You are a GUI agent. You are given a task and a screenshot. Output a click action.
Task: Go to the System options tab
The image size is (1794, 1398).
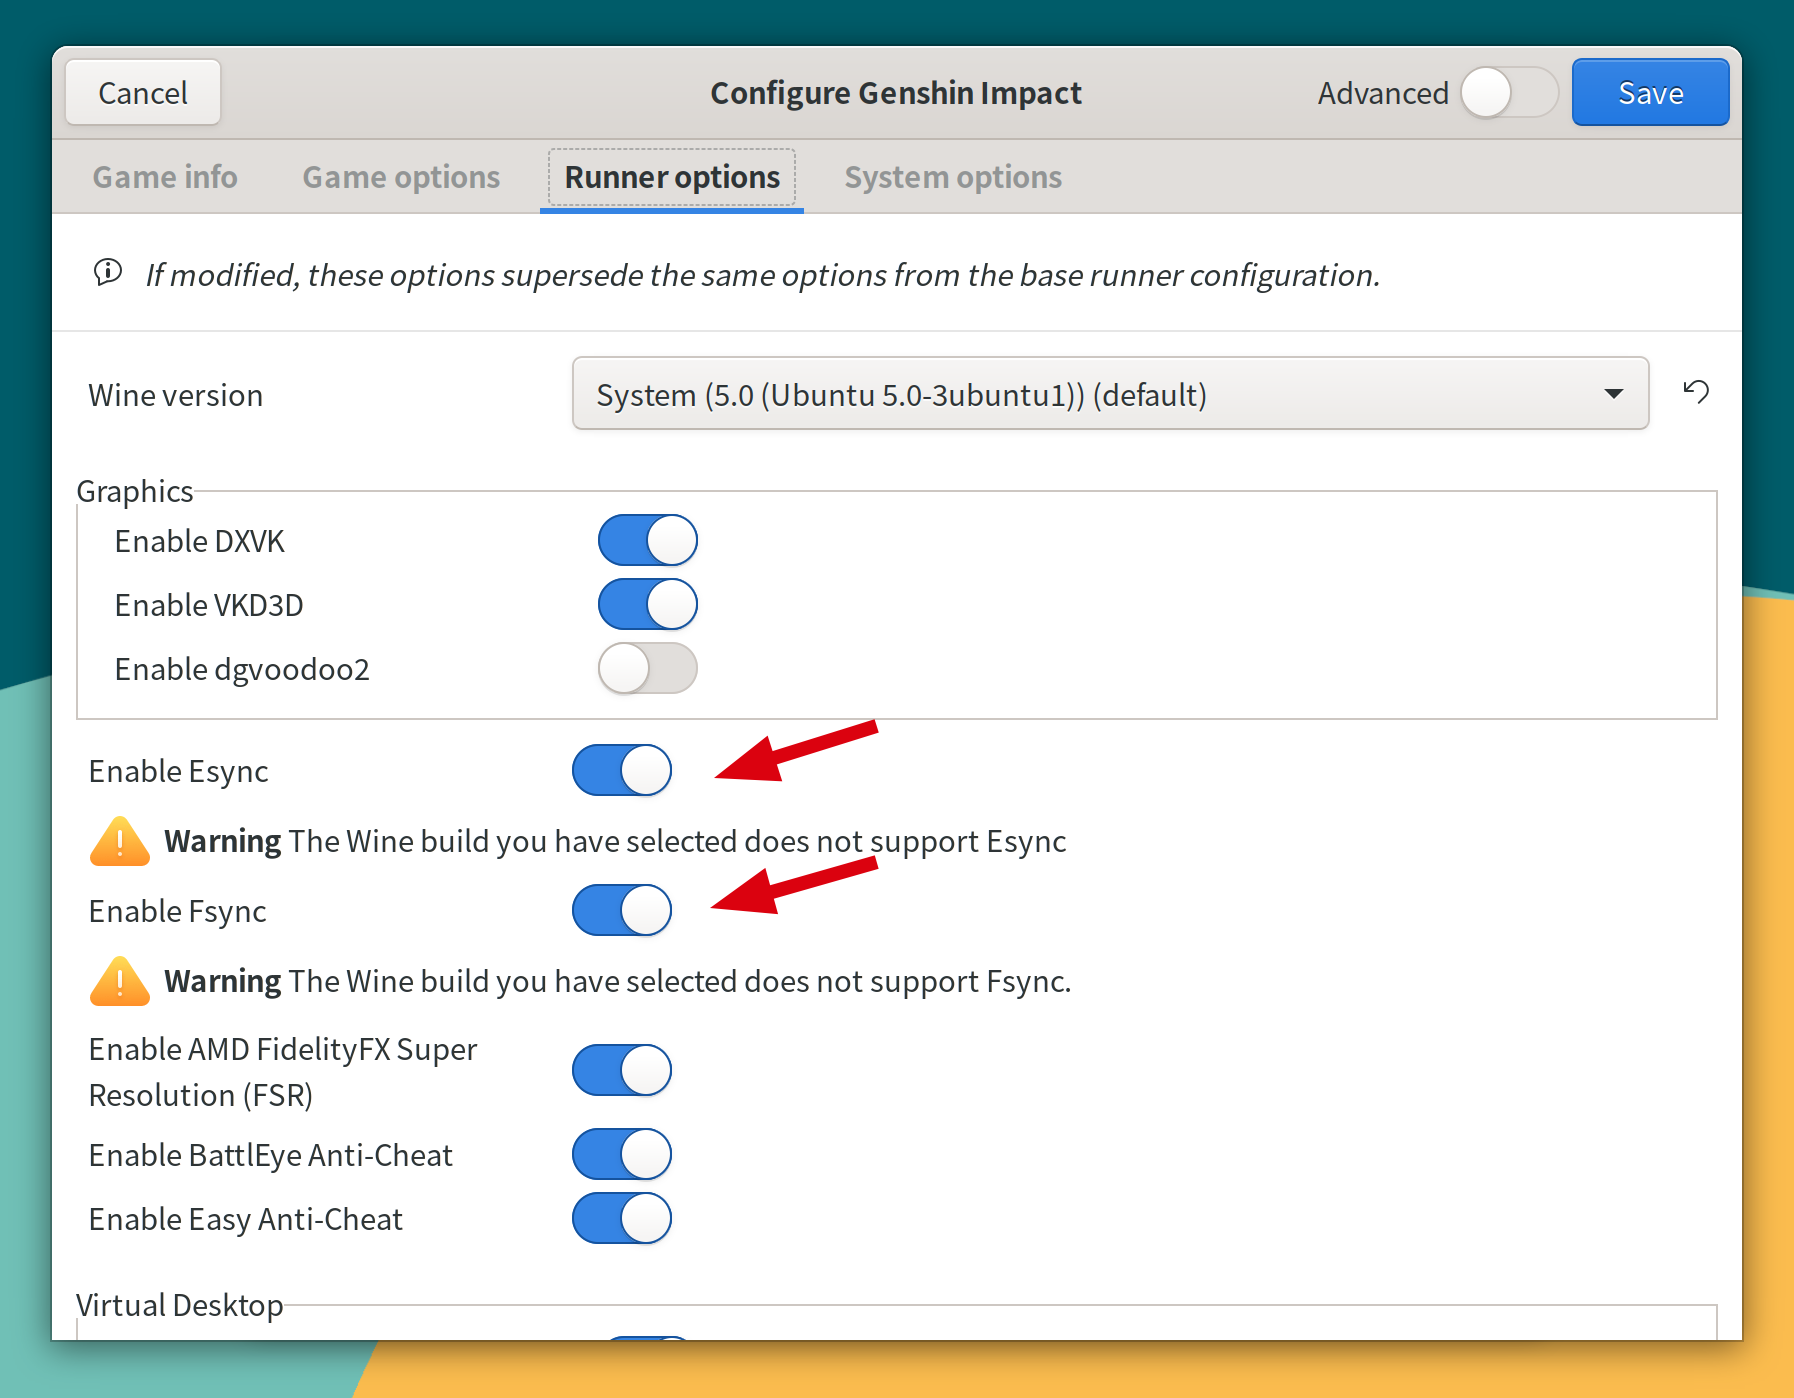pyautogui.click(x=953, y=177)
